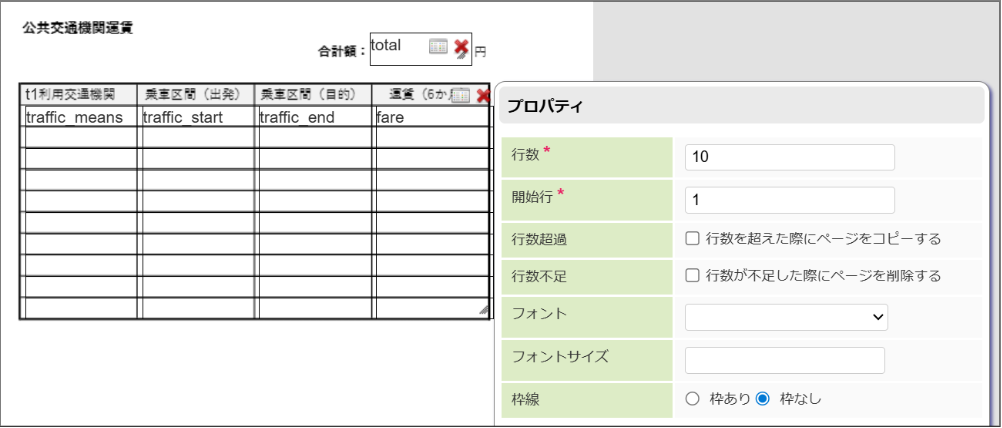The width and height of the screenshot is (1002, 428).
Task: Grab resize handle at table bottom-right corner
Action: [x=484, y=310]
